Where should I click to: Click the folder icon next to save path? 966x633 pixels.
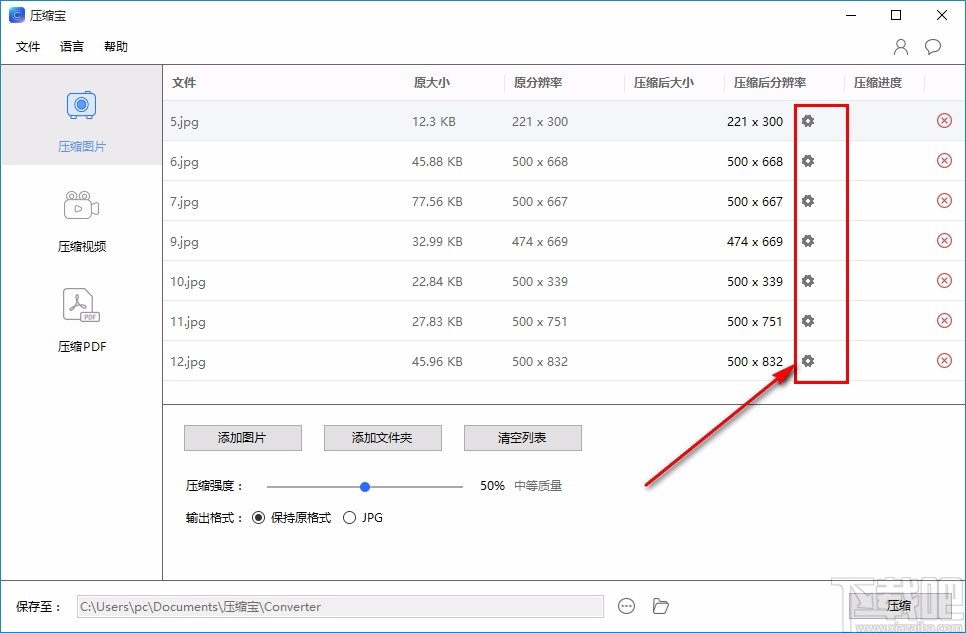[x=660, y=605]
